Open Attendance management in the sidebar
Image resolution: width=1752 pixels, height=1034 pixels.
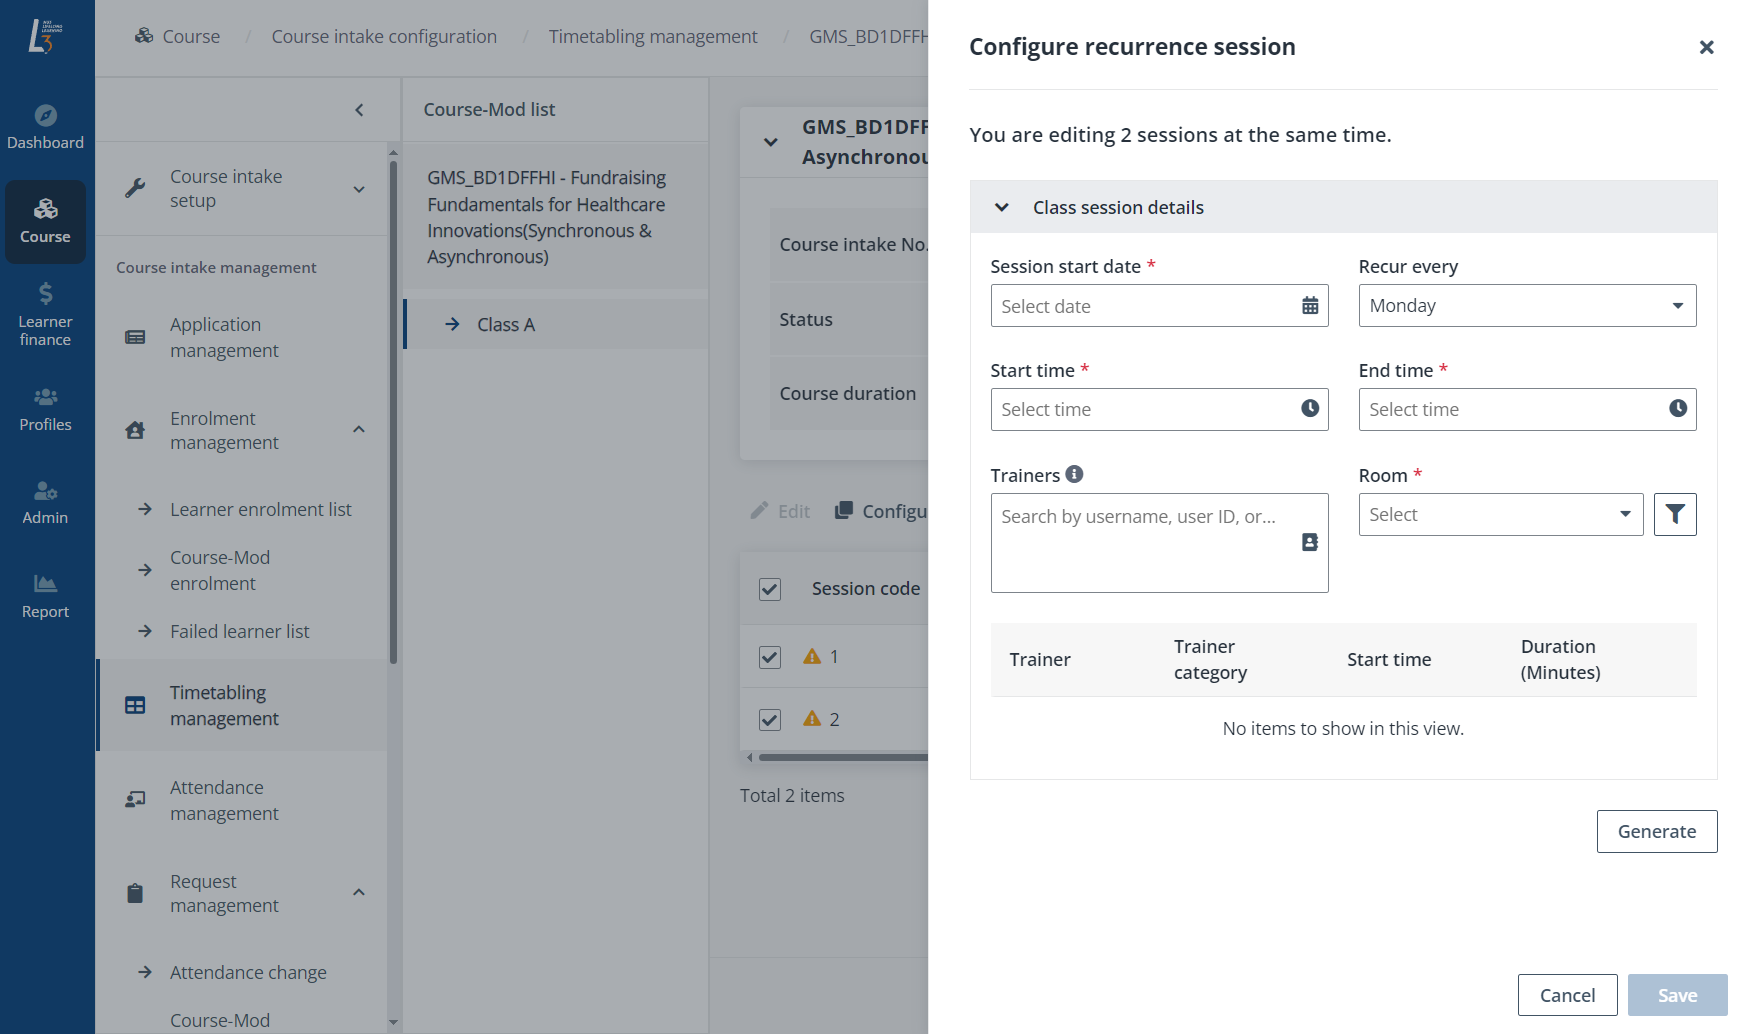(225, 800)
